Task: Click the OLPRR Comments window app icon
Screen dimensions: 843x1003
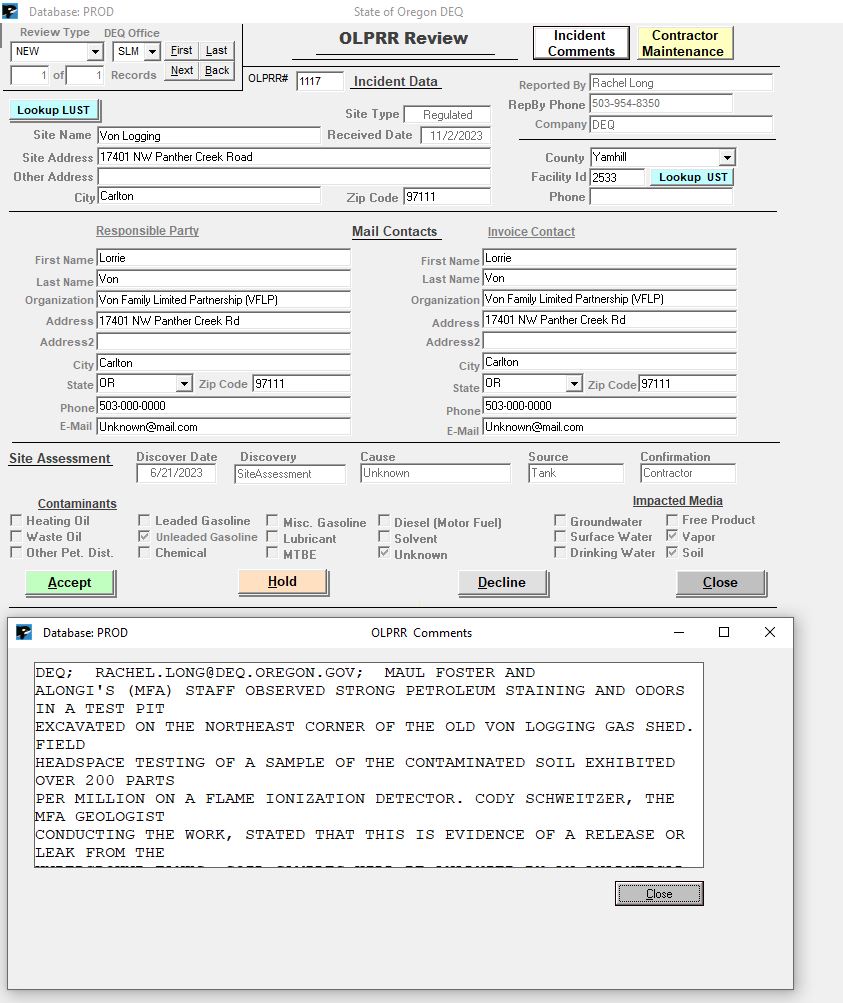Action: click(x=24, y=633)
